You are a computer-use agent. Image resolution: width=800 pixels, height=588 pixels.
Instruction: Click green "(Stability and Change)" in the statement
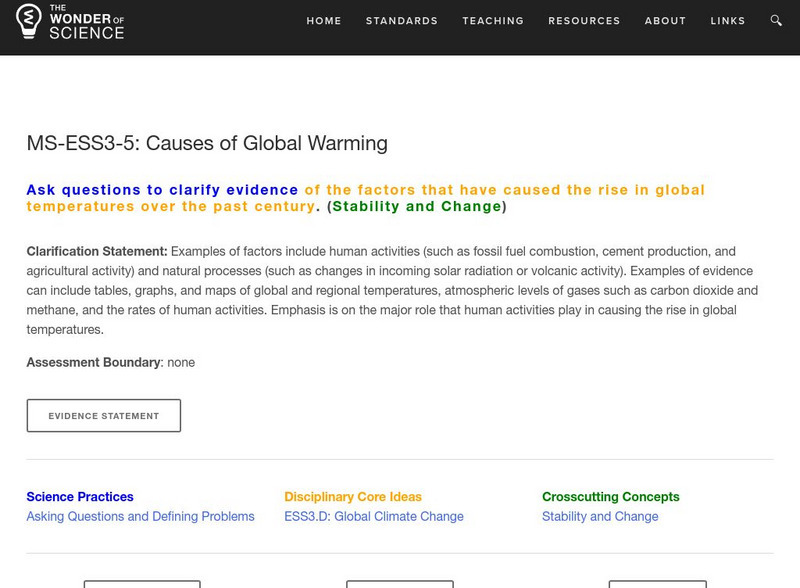click(417, 207)
